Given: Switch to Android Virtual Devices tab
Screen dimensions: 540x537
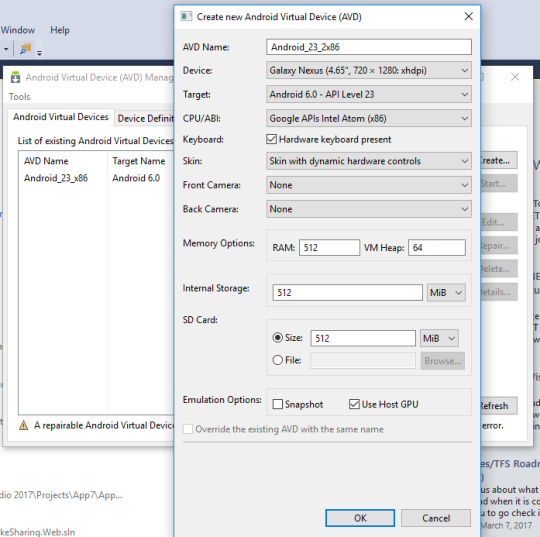Looking at the screenshot, I should click(x=61, y=117).
